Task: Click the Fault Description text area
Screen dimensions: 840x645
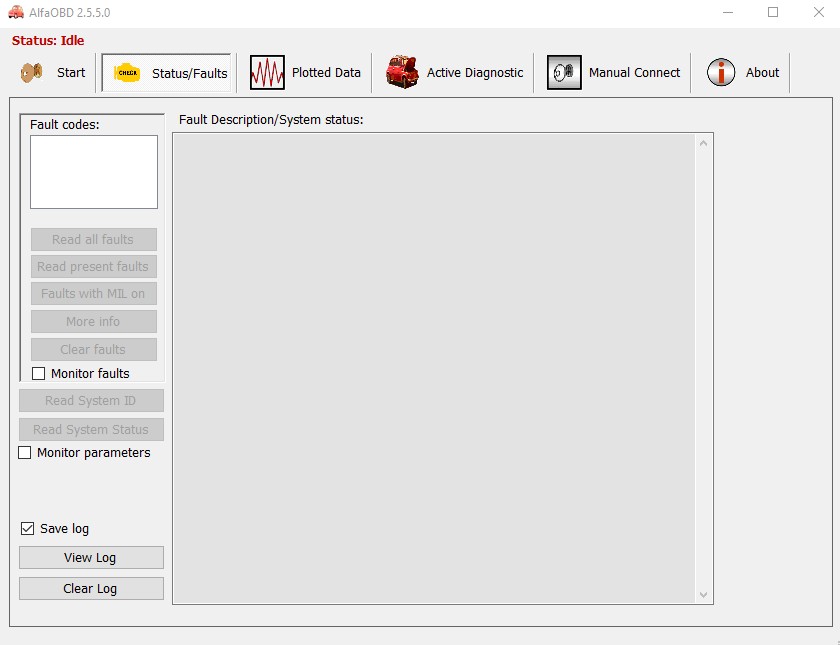Action: (434, 368)
